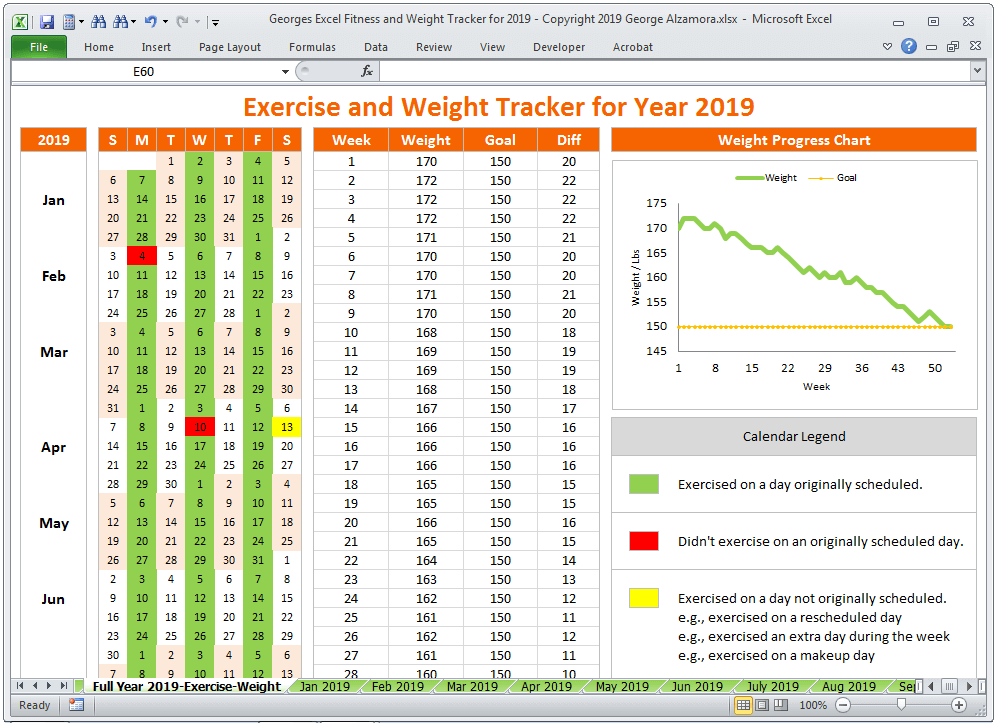Click the calculator icon in Quick Access Toolbar
This screenshot has height=726, width=997.
(69, 21)
